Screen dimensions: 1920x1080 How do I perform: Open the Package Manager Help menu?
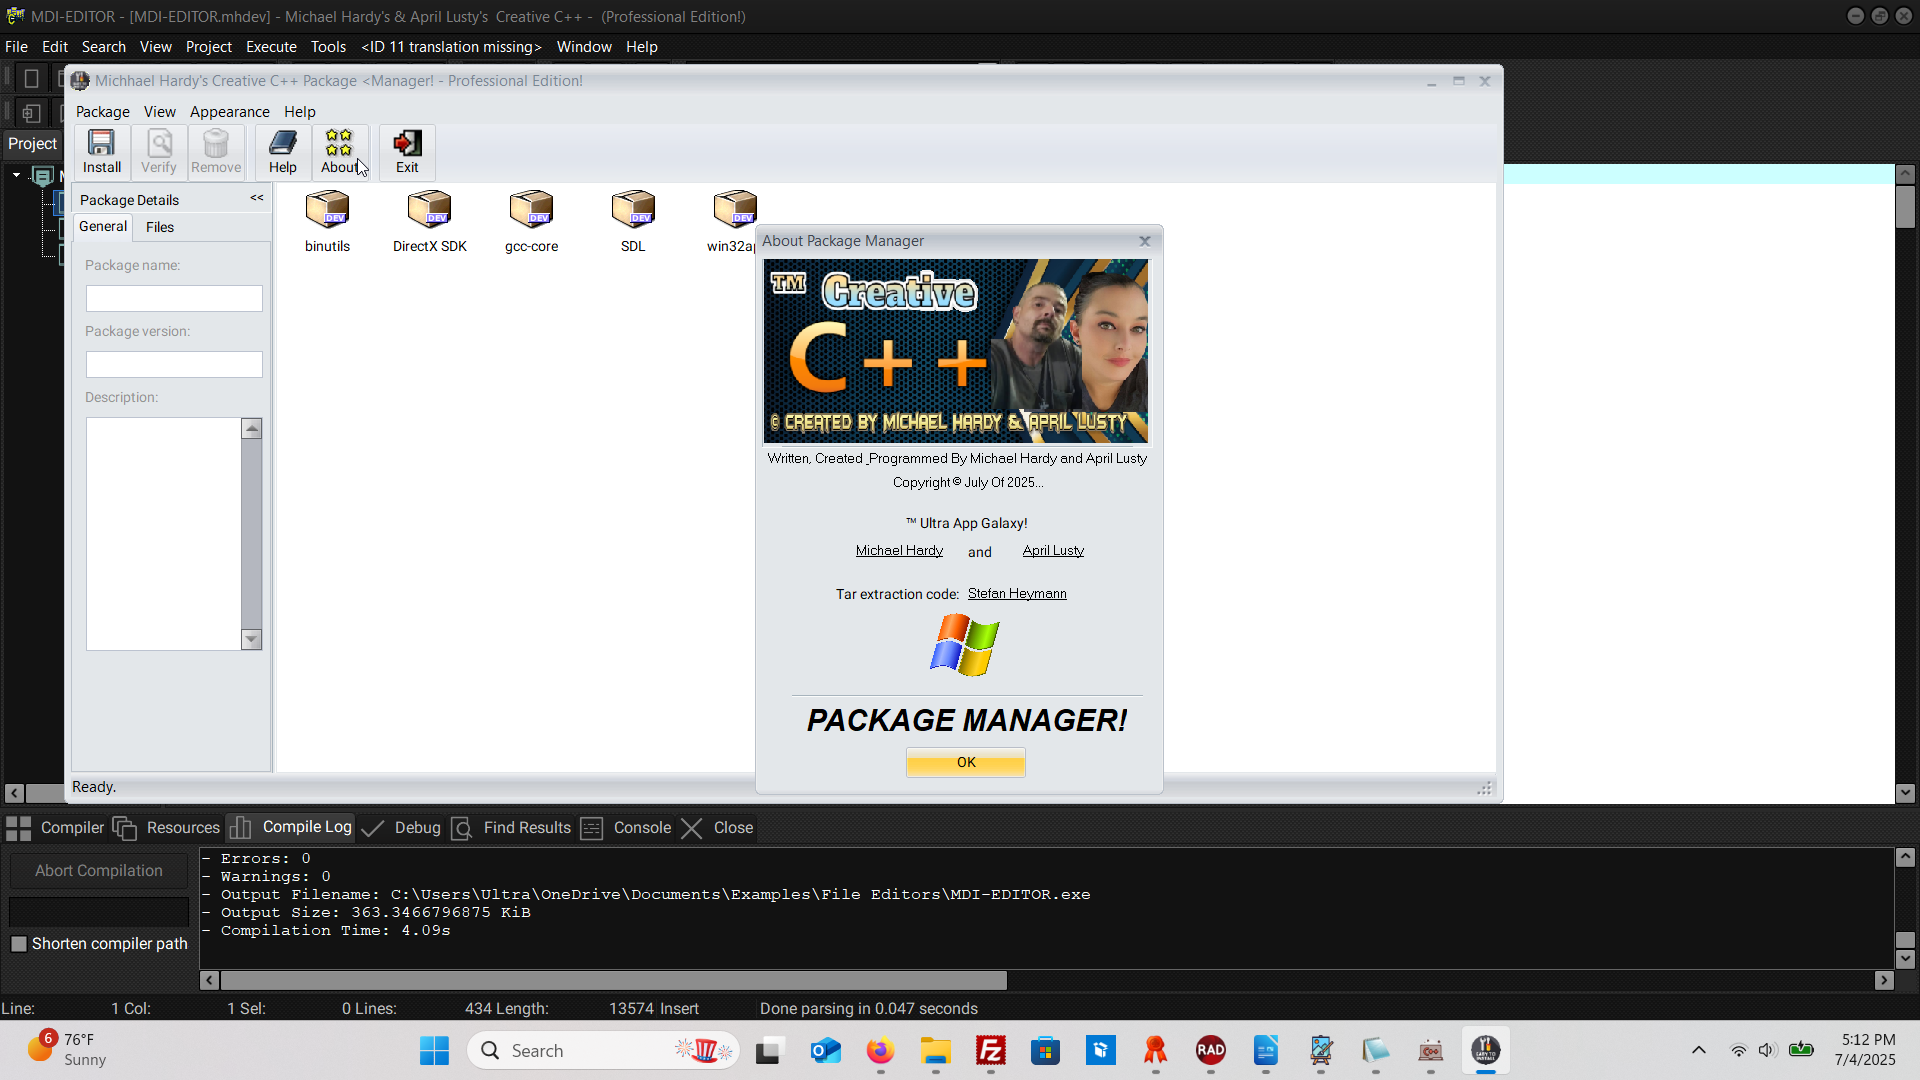click(x=300, y=112)
